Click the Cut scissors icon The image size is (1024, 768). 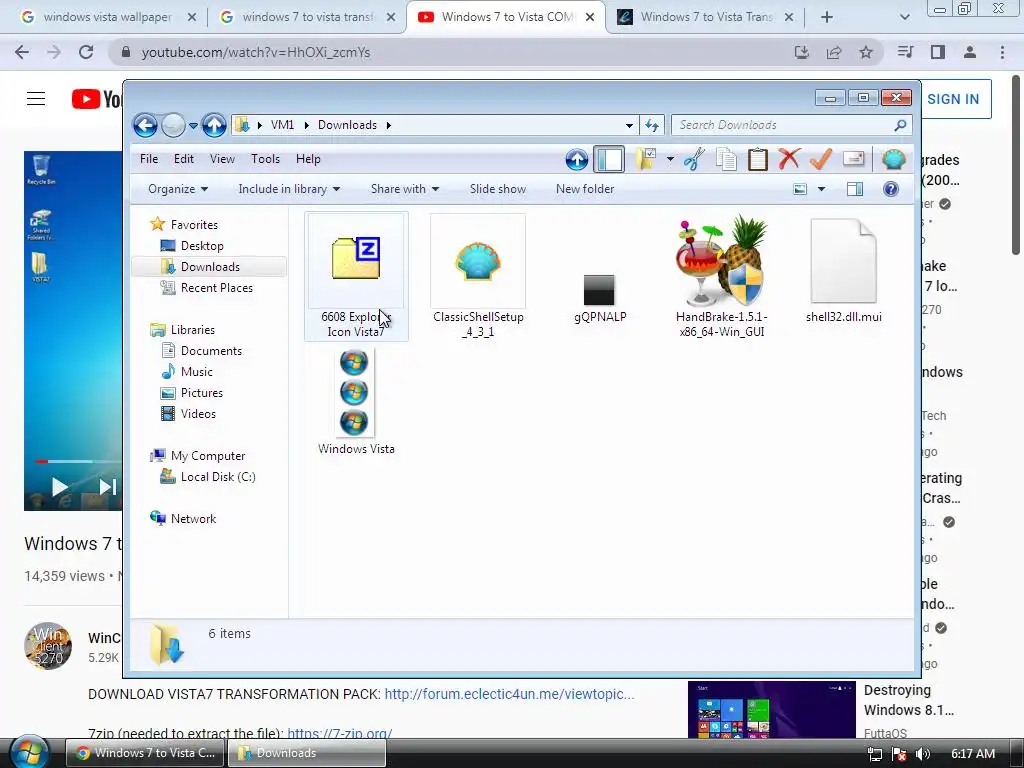(x=694, y=159)
